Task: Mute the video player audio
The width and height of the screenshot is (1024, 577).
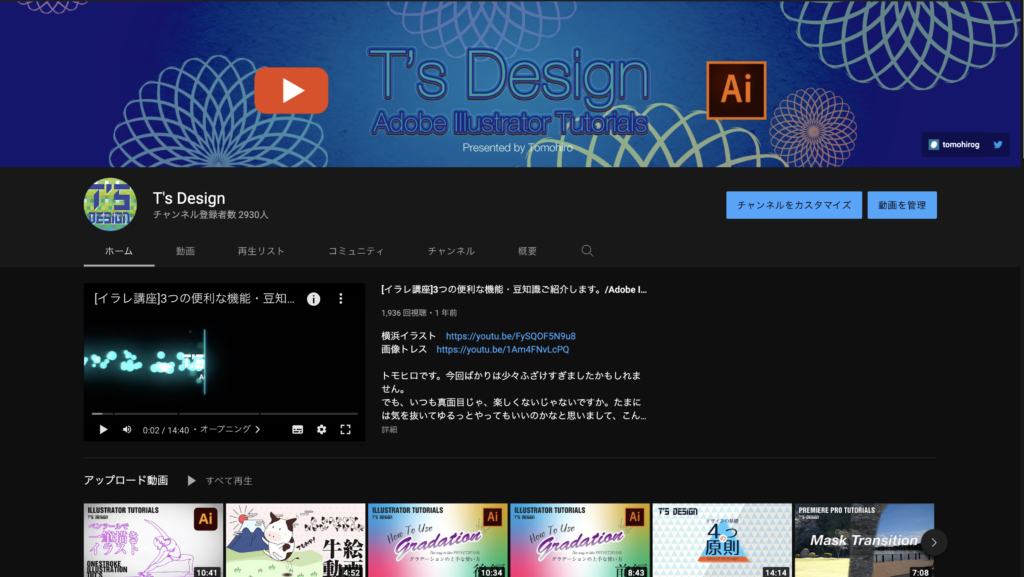Action: tap(126, 428)
